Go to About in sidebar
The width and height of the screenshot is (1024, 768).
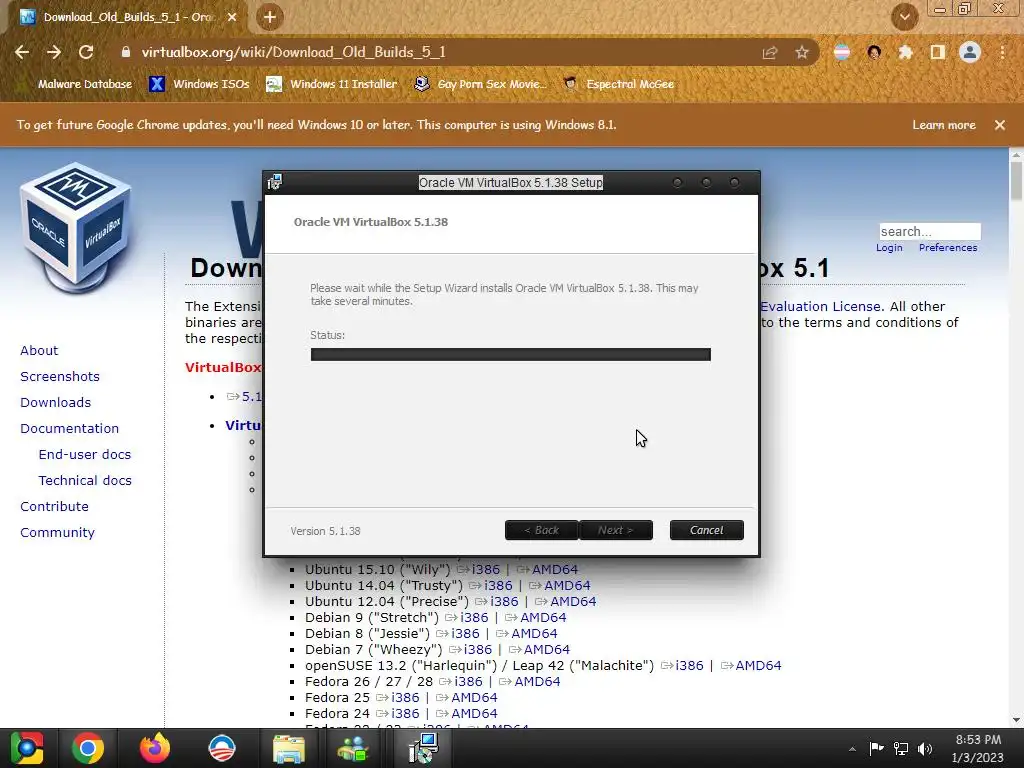(39, 351)
